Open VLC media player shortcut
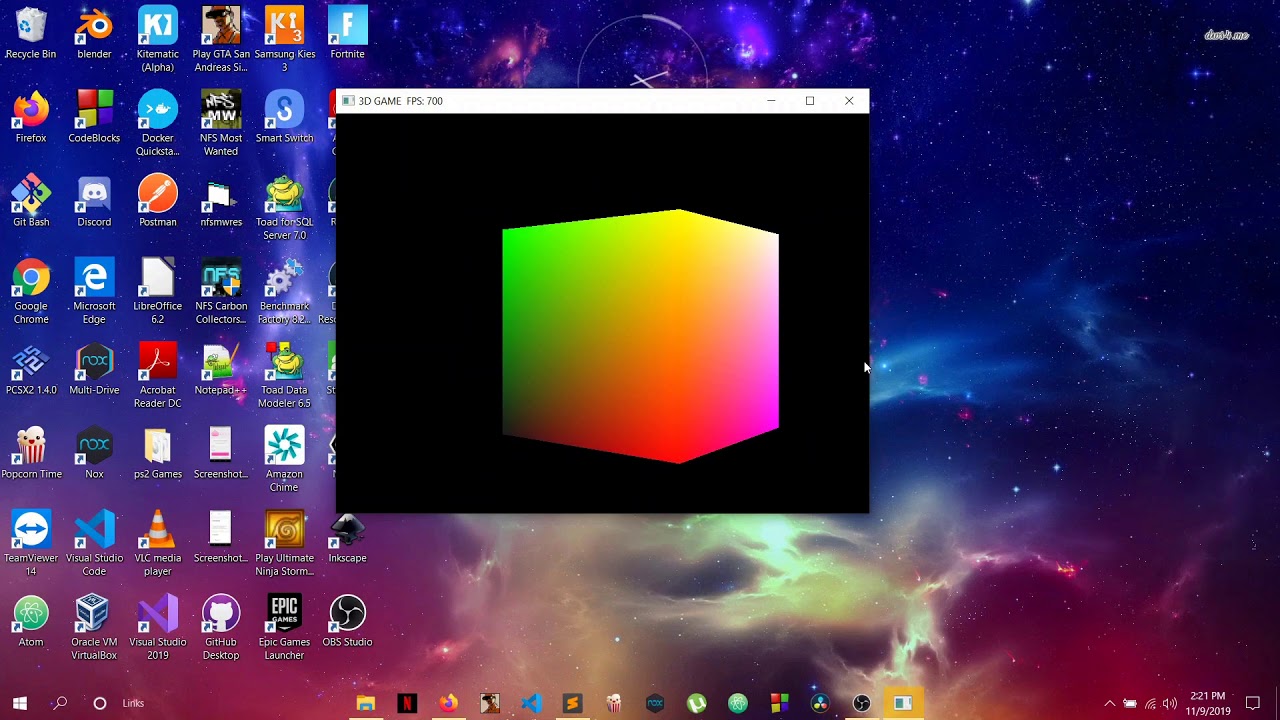The image size is (1280, 720). 157,544
